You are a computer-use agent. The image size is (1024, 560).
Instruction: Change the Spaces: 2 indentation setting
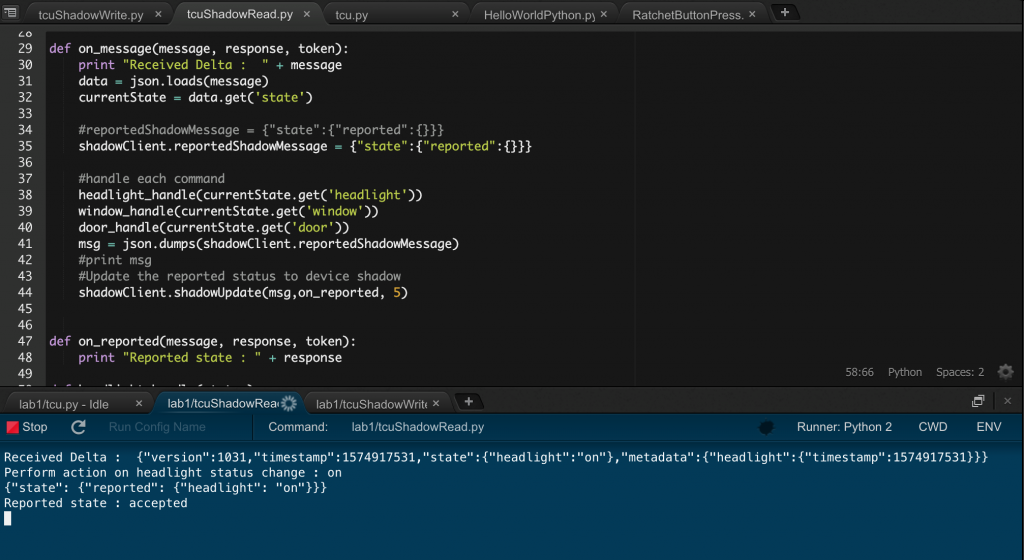point(960,372)
